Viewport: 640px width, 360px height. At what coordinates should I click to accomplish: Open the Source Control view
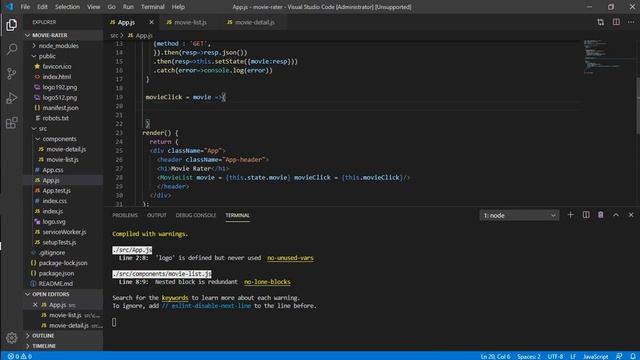pos(11,74)
